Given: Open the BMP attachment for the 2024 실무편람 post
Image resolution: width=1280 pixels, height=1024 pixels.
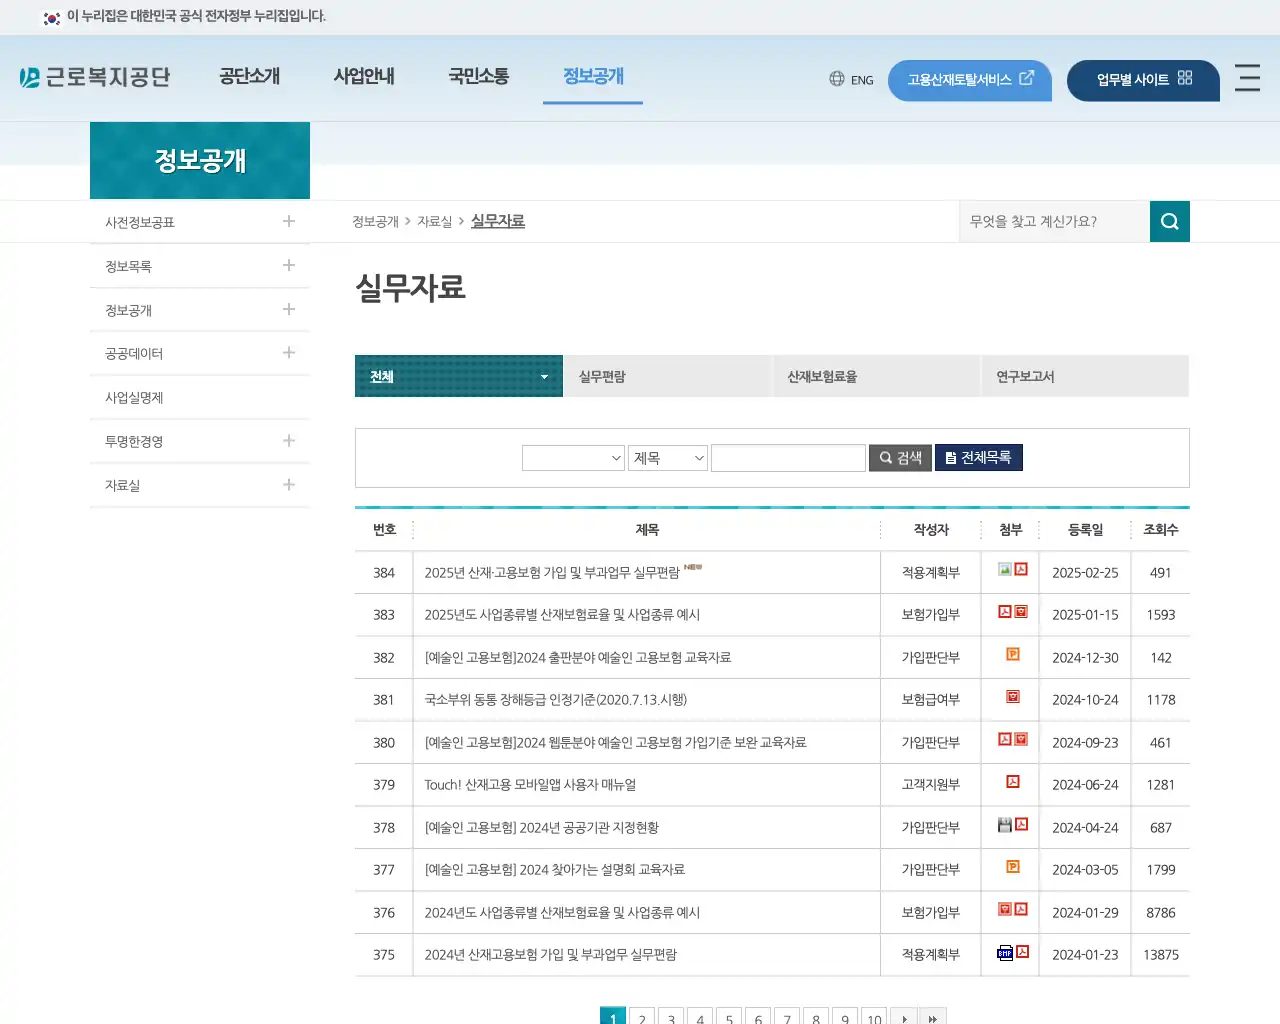Looking at the screenshot, I should 1003,952.
